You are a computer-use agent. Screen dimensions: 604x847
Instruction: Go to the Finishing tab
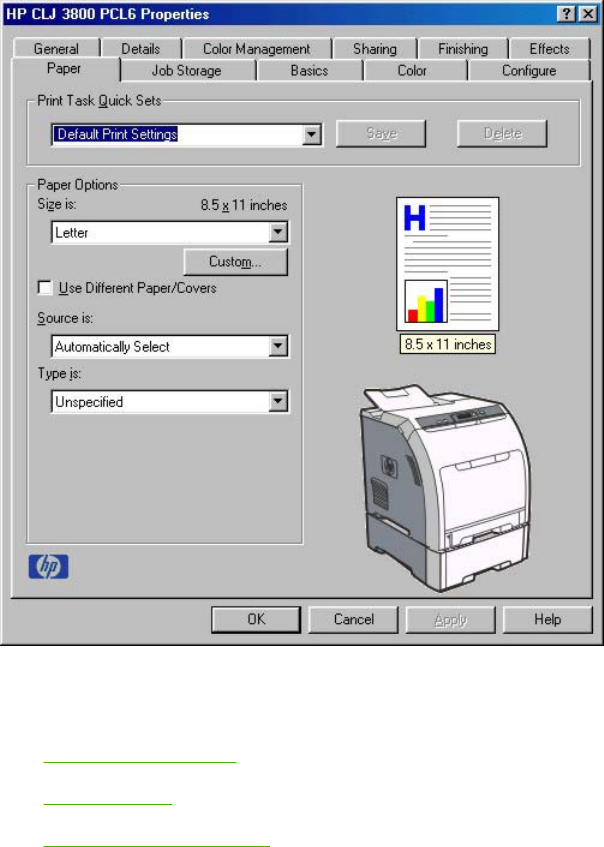(x=463, y=49)
